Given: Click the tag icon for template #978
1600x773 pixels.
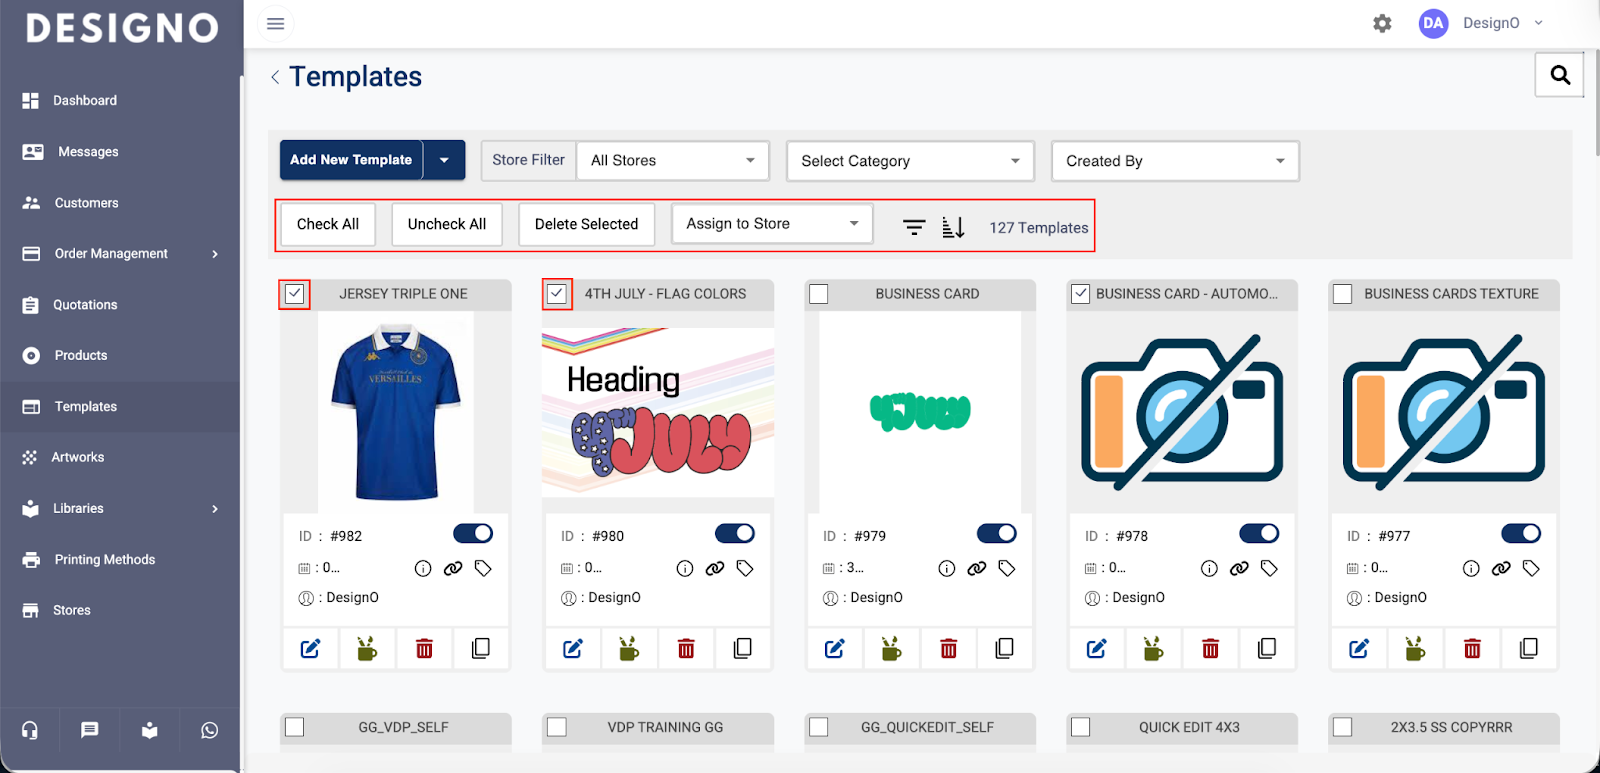Looking at the screenshot, I should [x=1269, y=568].
